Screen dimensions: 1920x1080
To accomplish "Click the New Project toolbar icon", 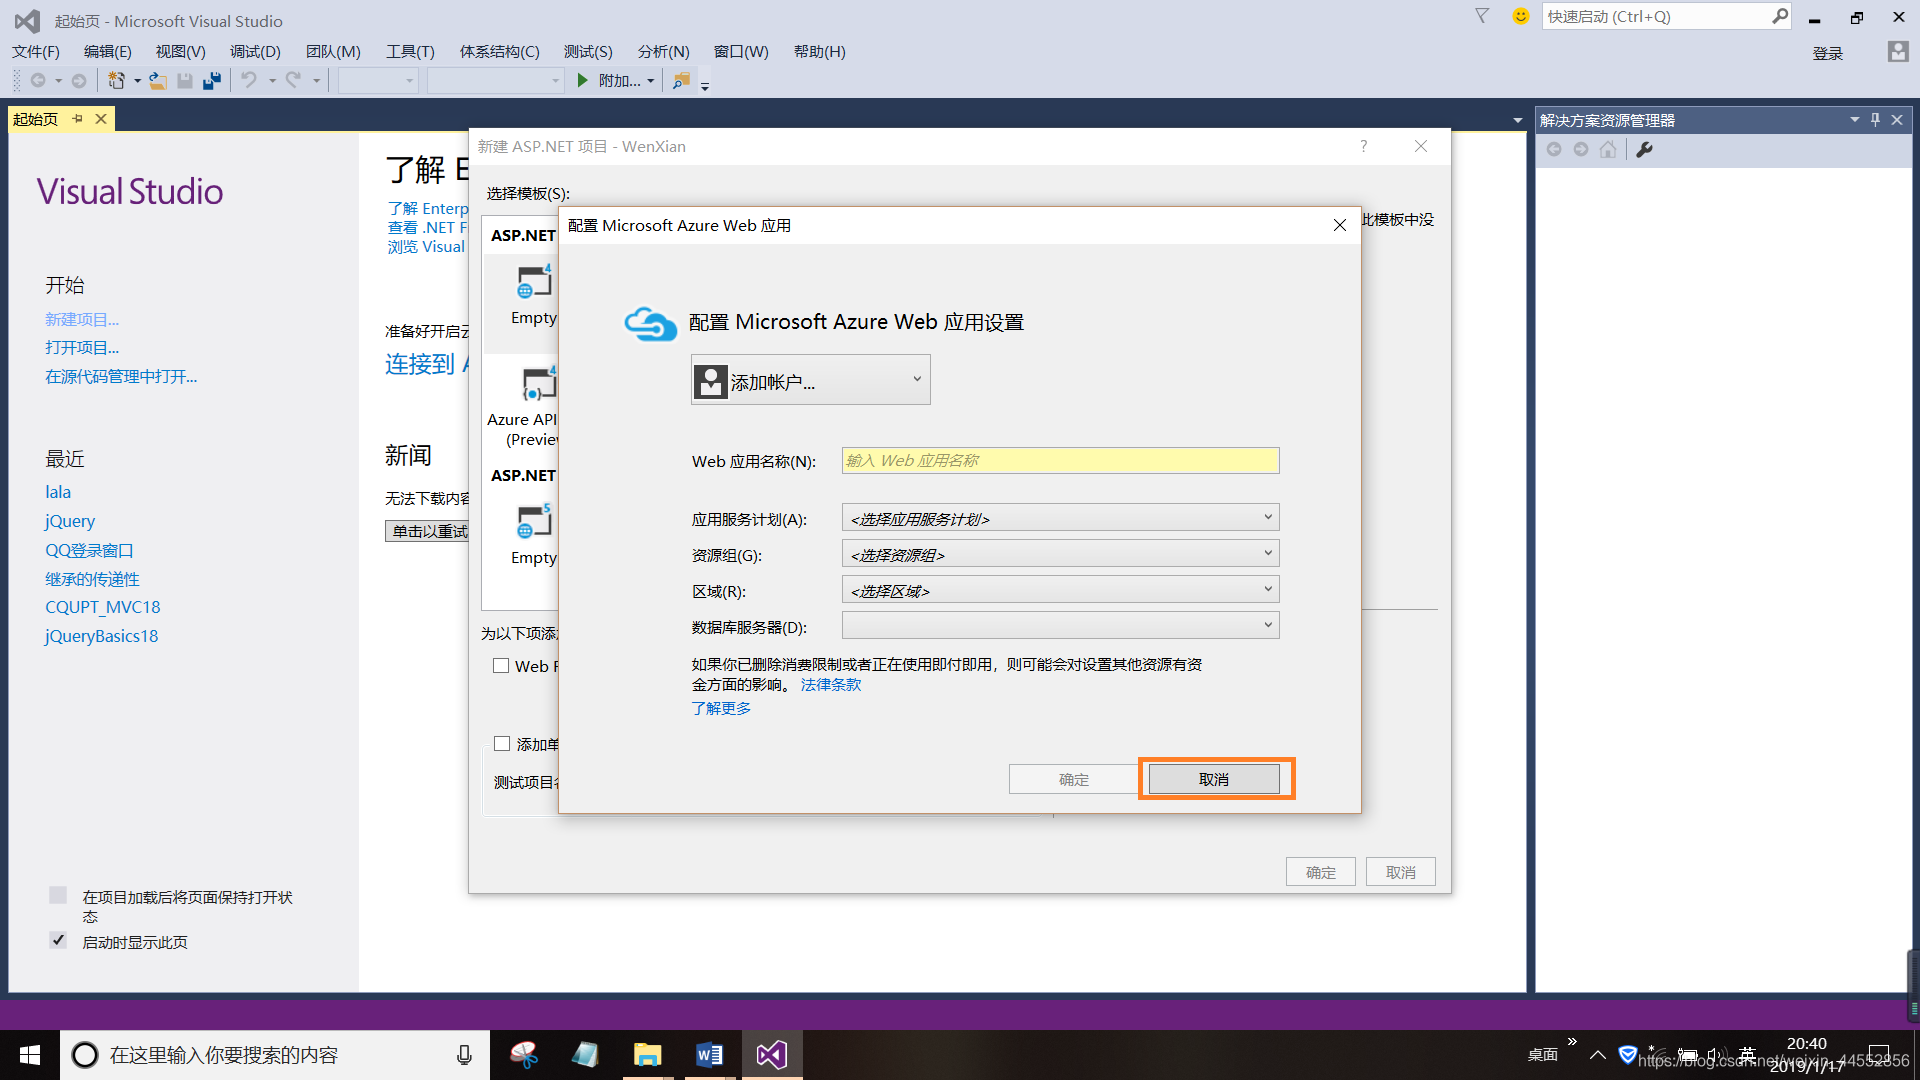I will point(116,81).
